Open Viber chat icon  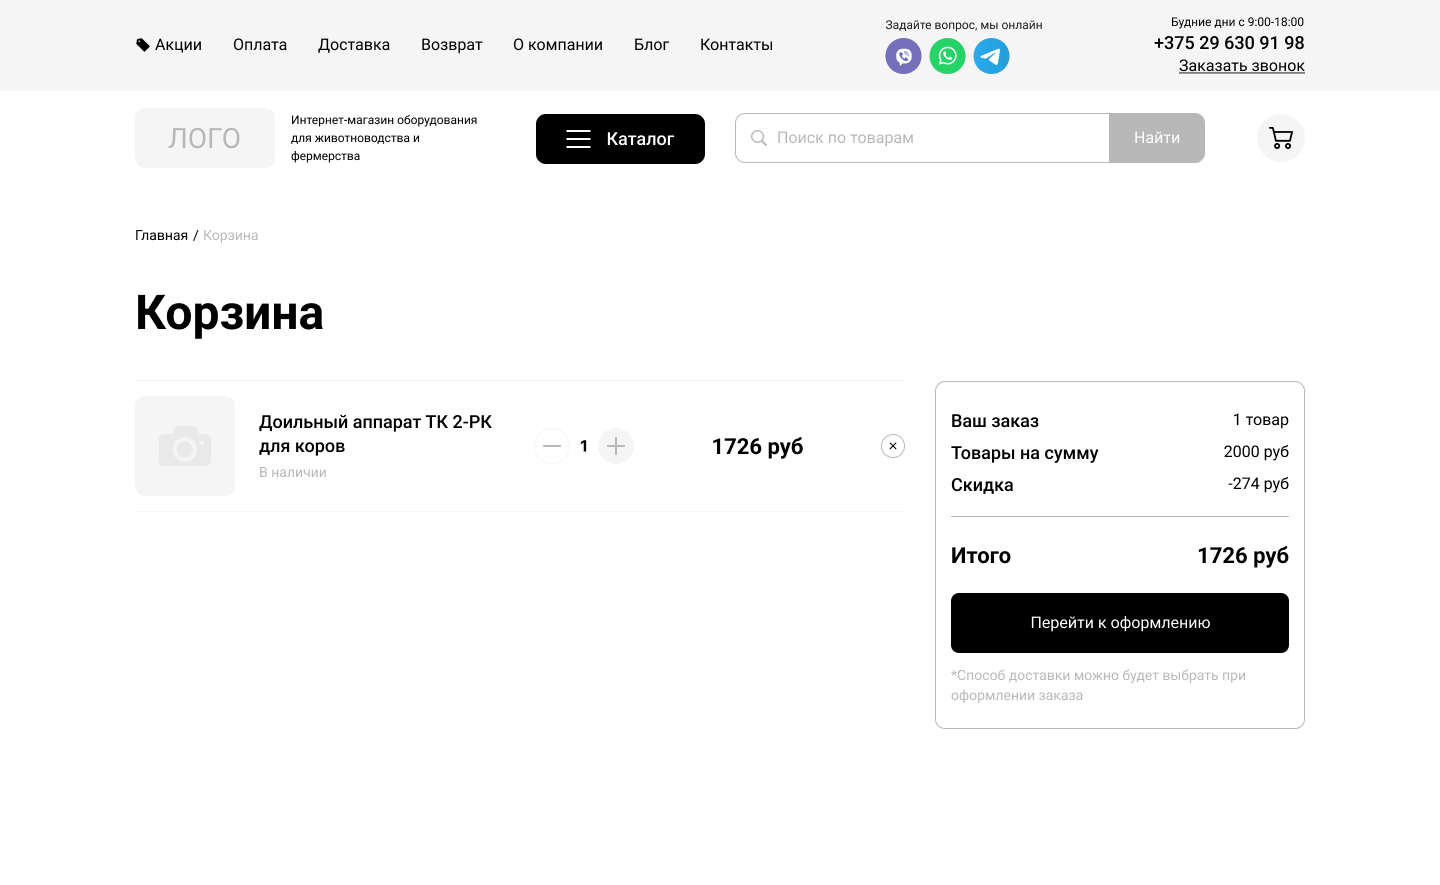click(x=903, y=56)
